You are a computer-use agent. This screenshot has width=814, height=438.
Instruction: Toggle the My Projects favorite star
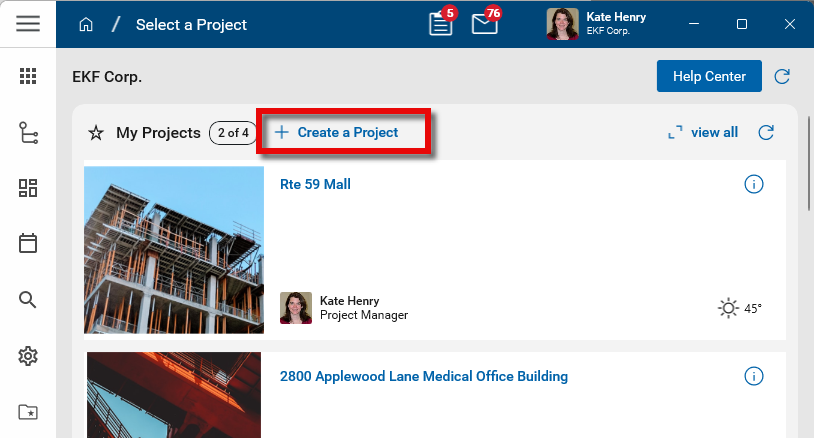coord(96,133)
